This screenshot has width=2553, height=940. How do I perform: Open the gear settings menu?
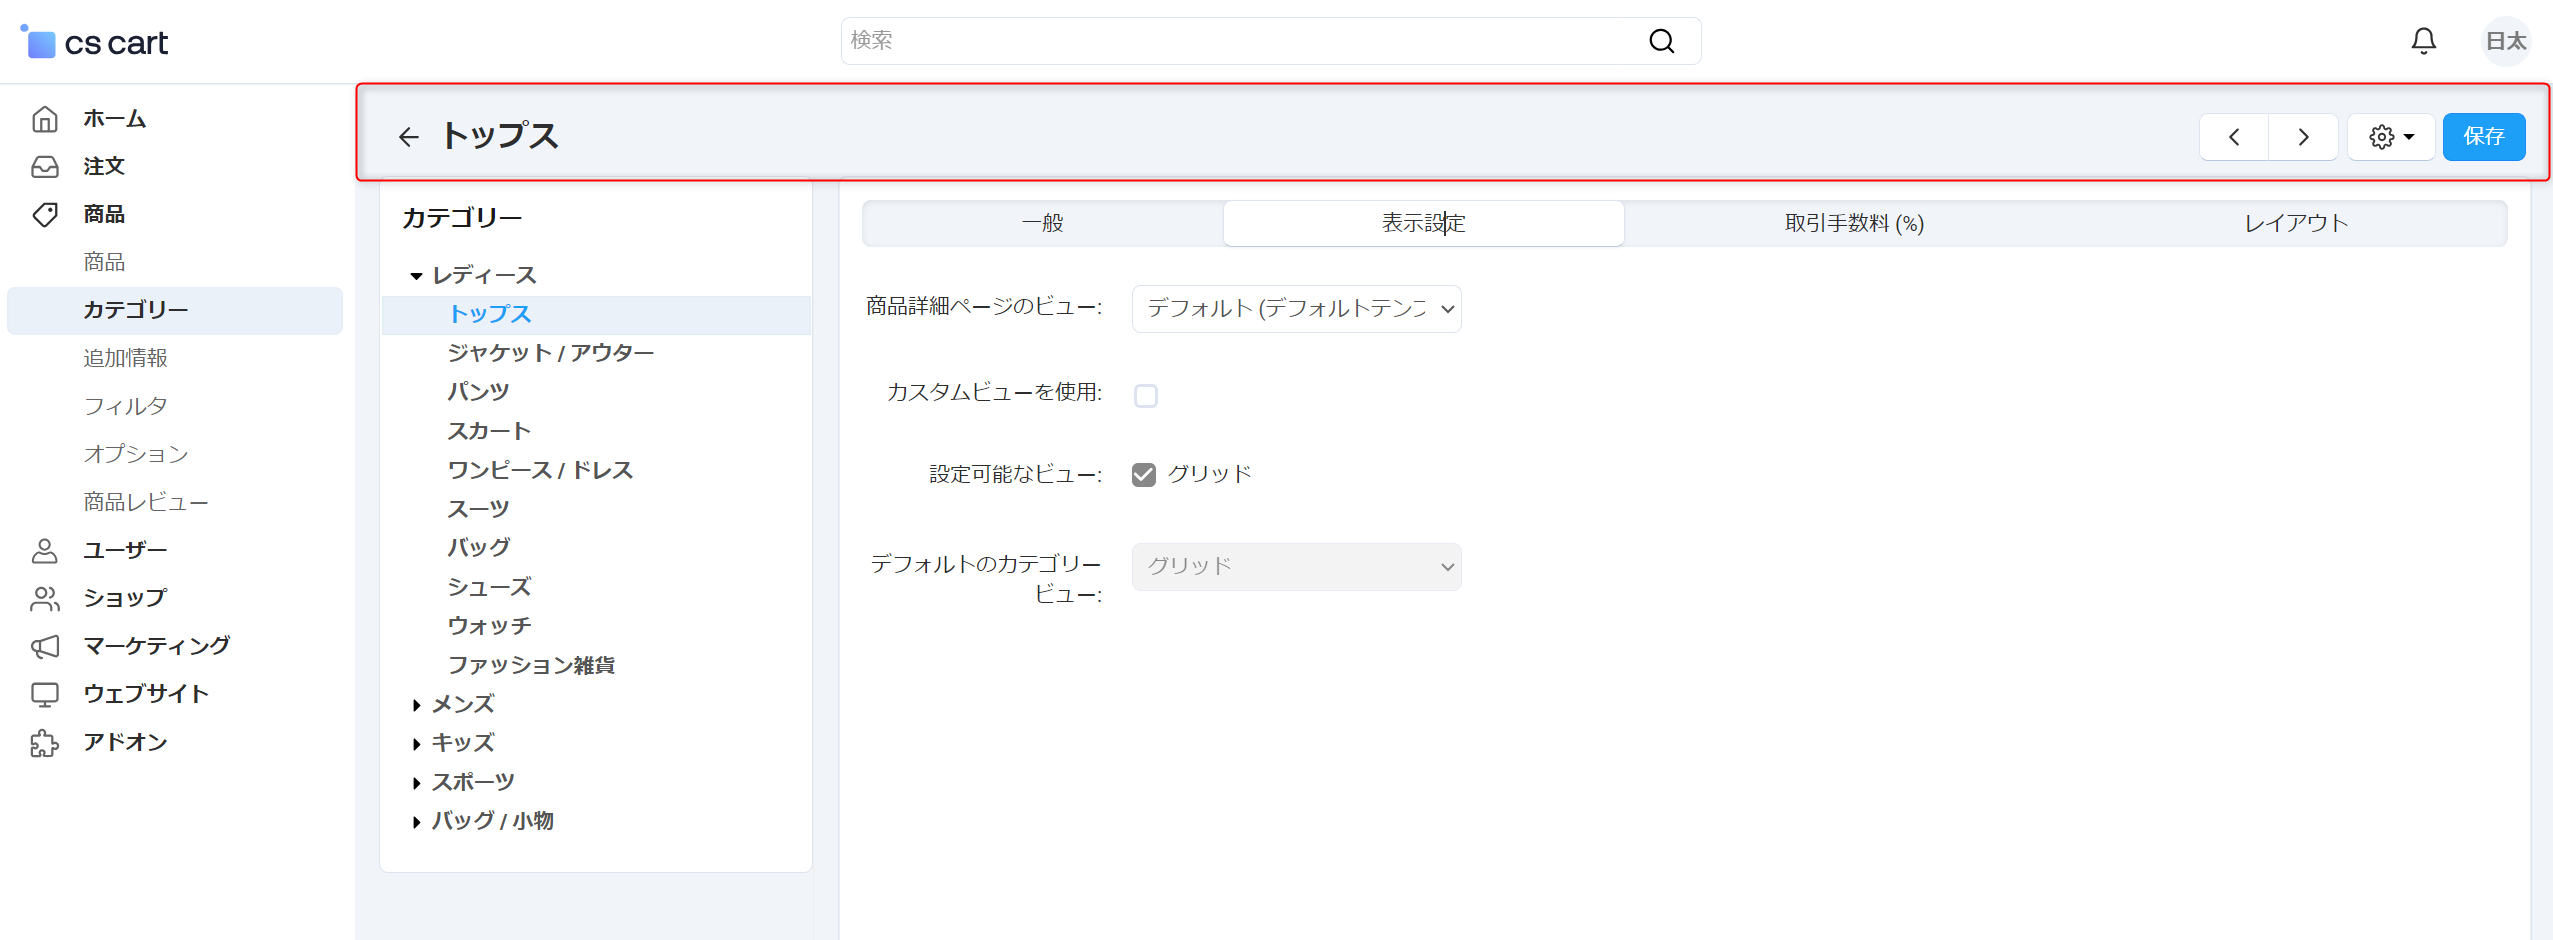(2390, 137)
